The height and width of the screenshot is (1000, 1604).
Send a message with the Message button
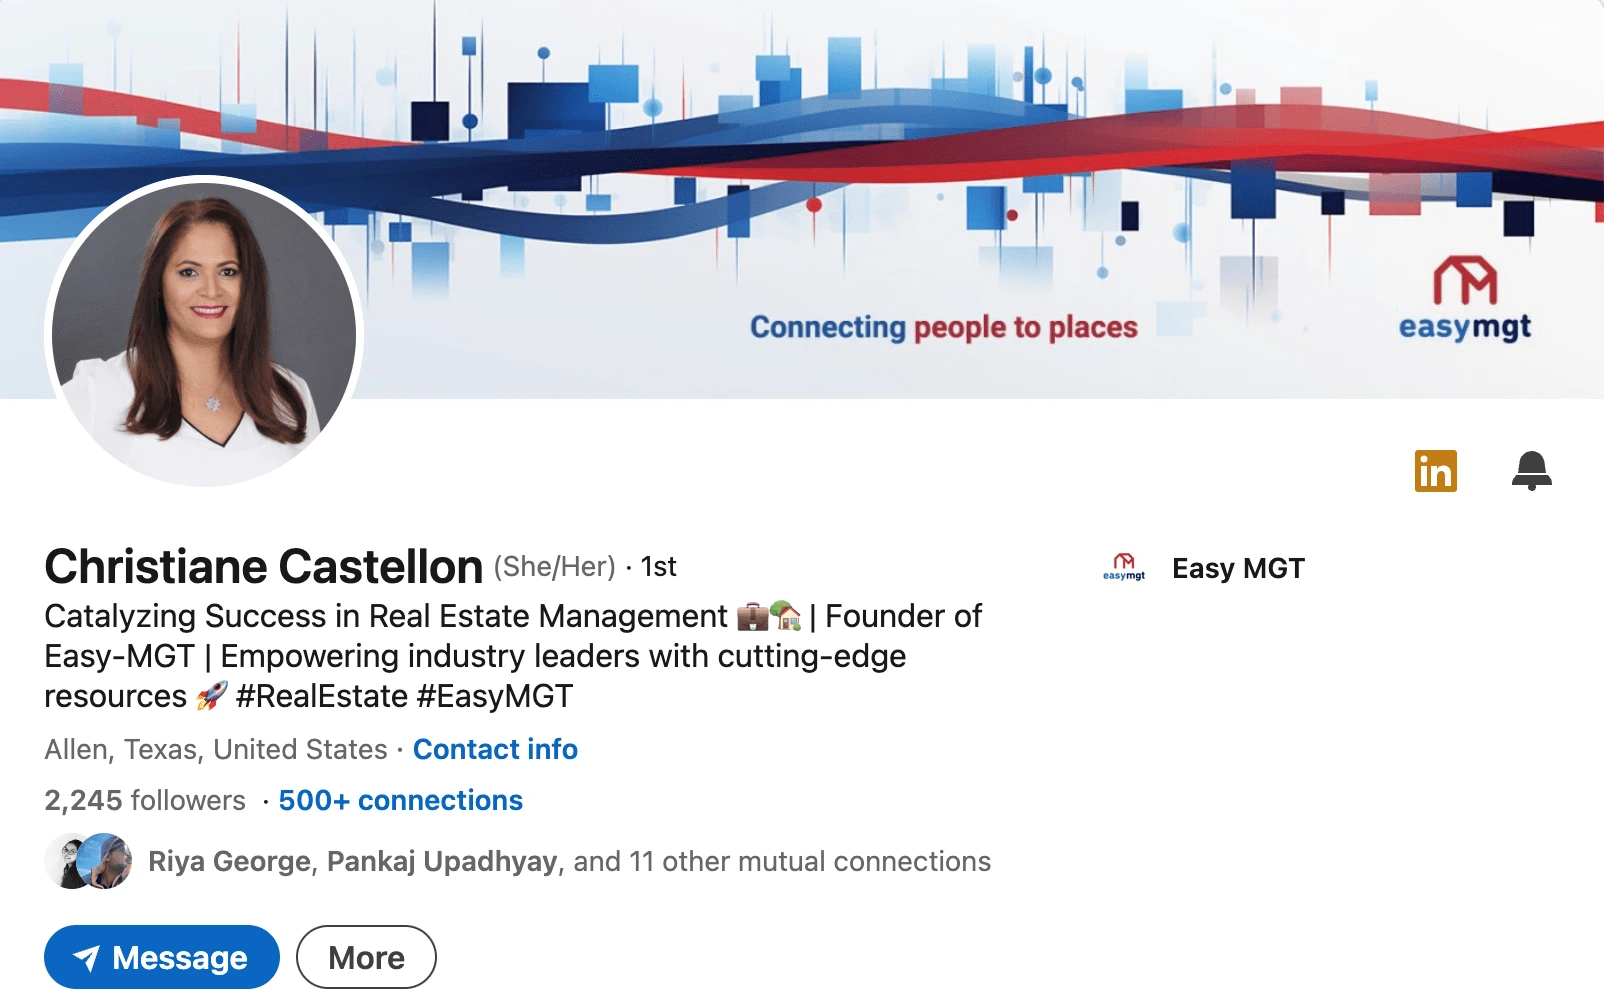click(x=162, y=957)
